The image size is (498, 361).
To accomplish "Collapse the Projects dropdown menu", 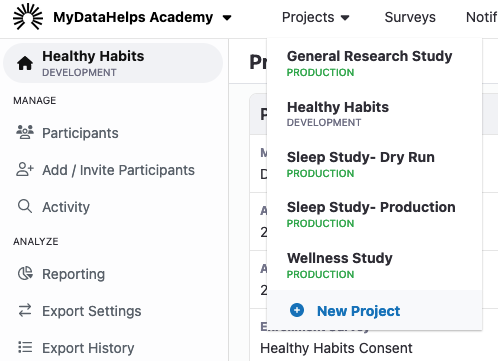I will point(316,17).
